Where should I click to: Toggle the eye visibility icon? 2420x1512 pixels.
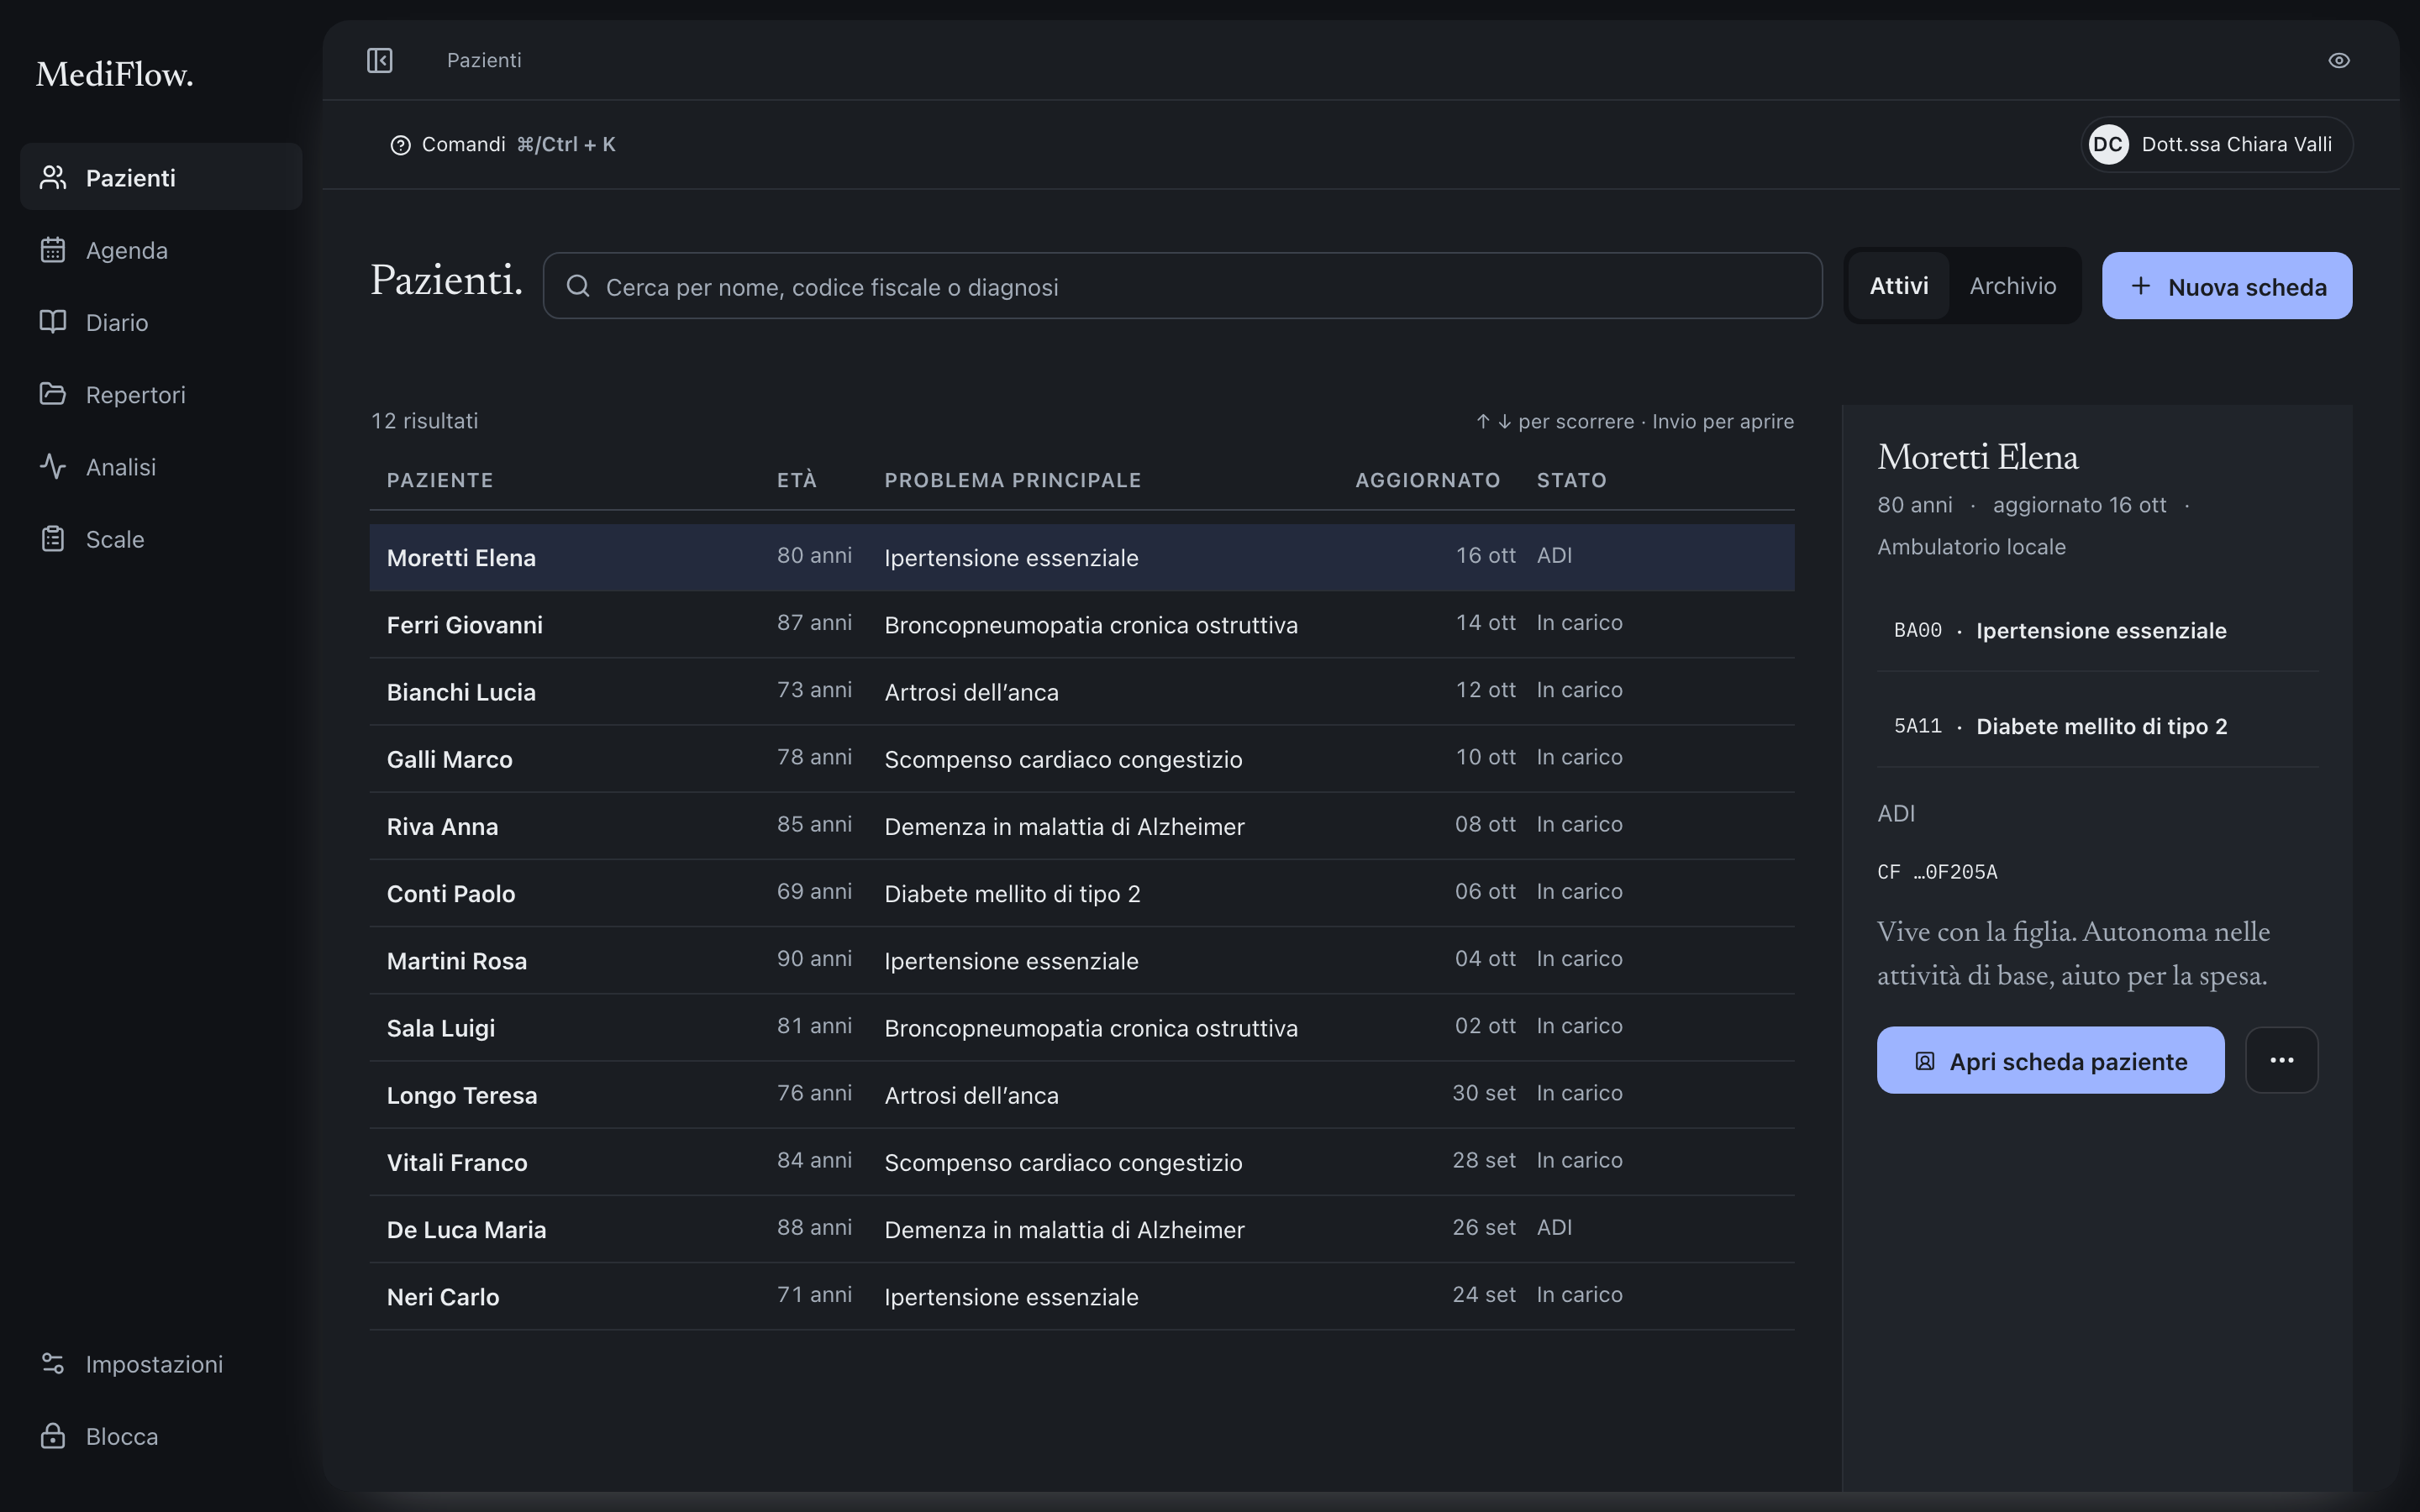[2338, 60]
